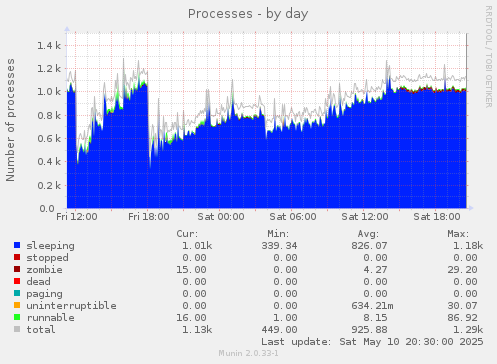
Task: Click total maximum value "1.29k"
Action: click(468, 330)
